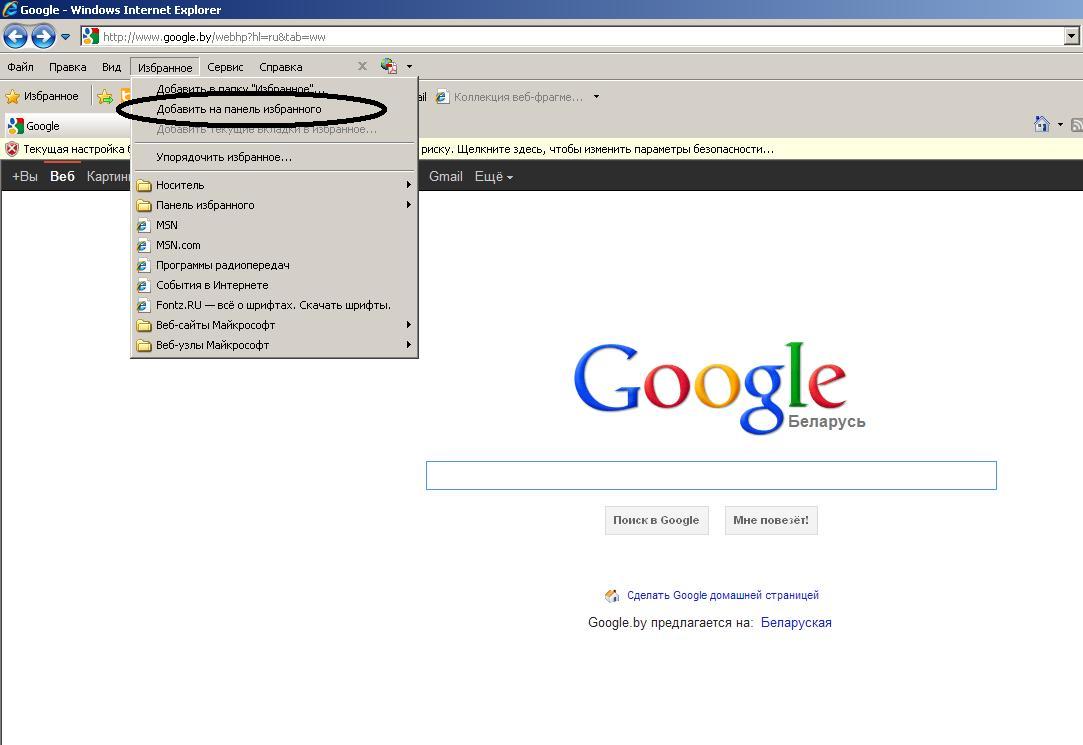Click Сделать Google домашней страницей link

(x=722, y=595)
